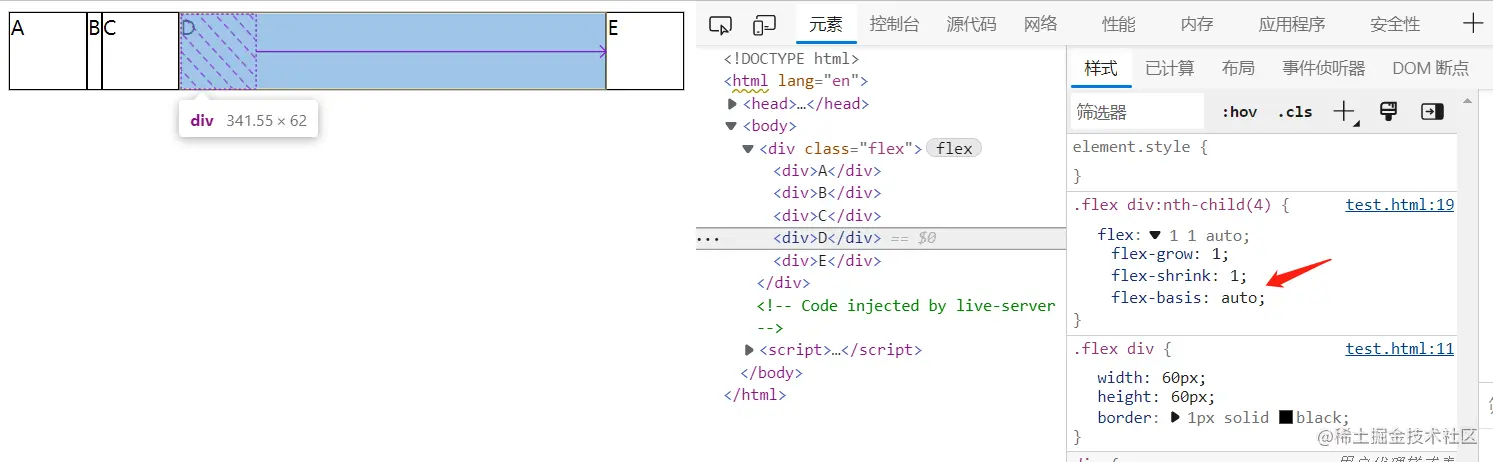
Task: Click box A in the page
Action: (x=48, y=51)
